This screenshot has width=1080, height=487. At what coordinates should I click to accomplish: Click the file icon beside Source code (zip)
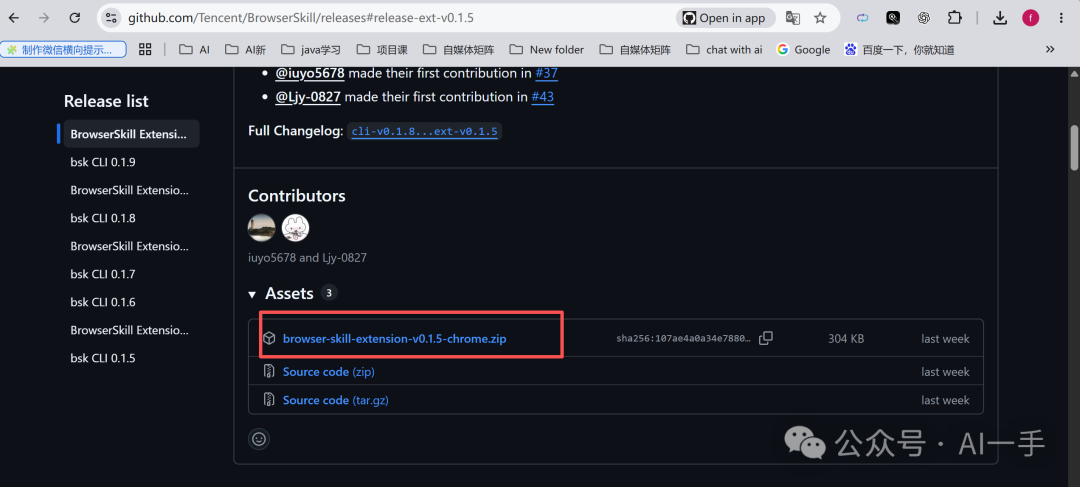(x=269, y=371)
